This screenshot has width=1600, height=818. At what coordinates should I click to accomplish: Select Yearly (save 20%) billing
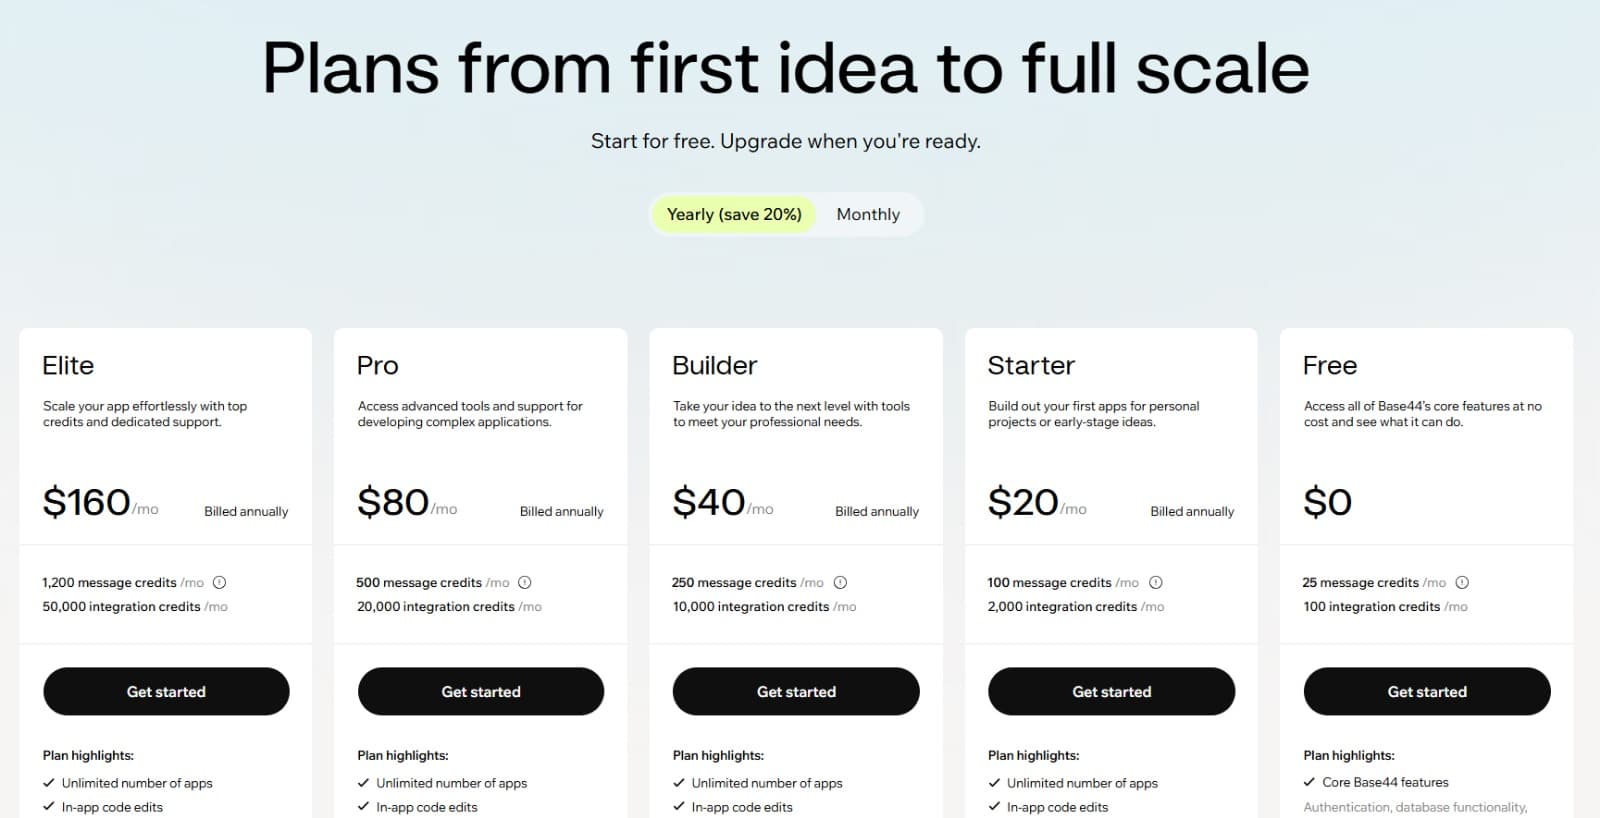[733, 214]
